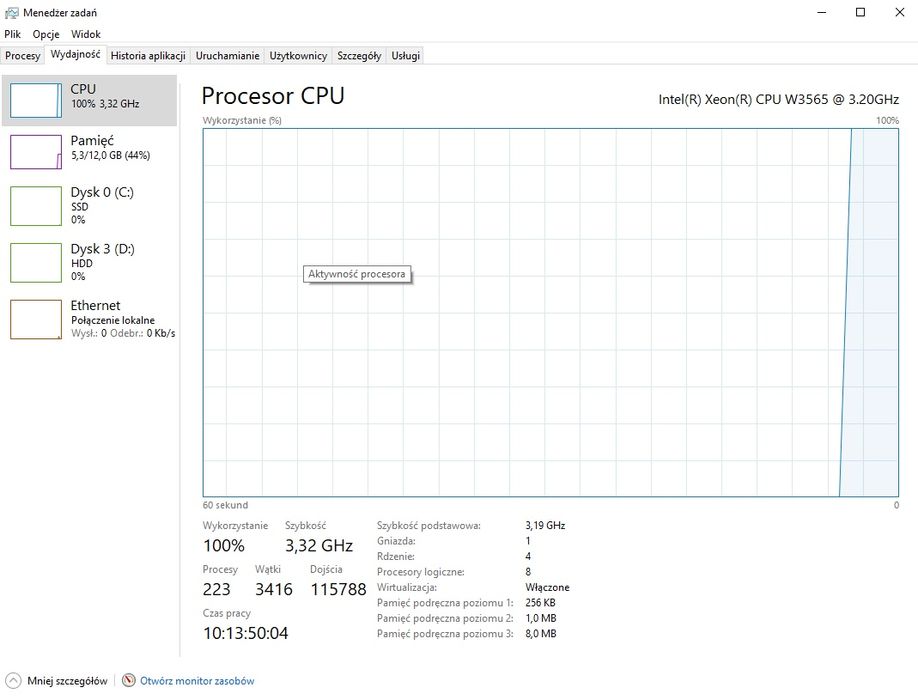Open the Opcje menu

[46, 34]
